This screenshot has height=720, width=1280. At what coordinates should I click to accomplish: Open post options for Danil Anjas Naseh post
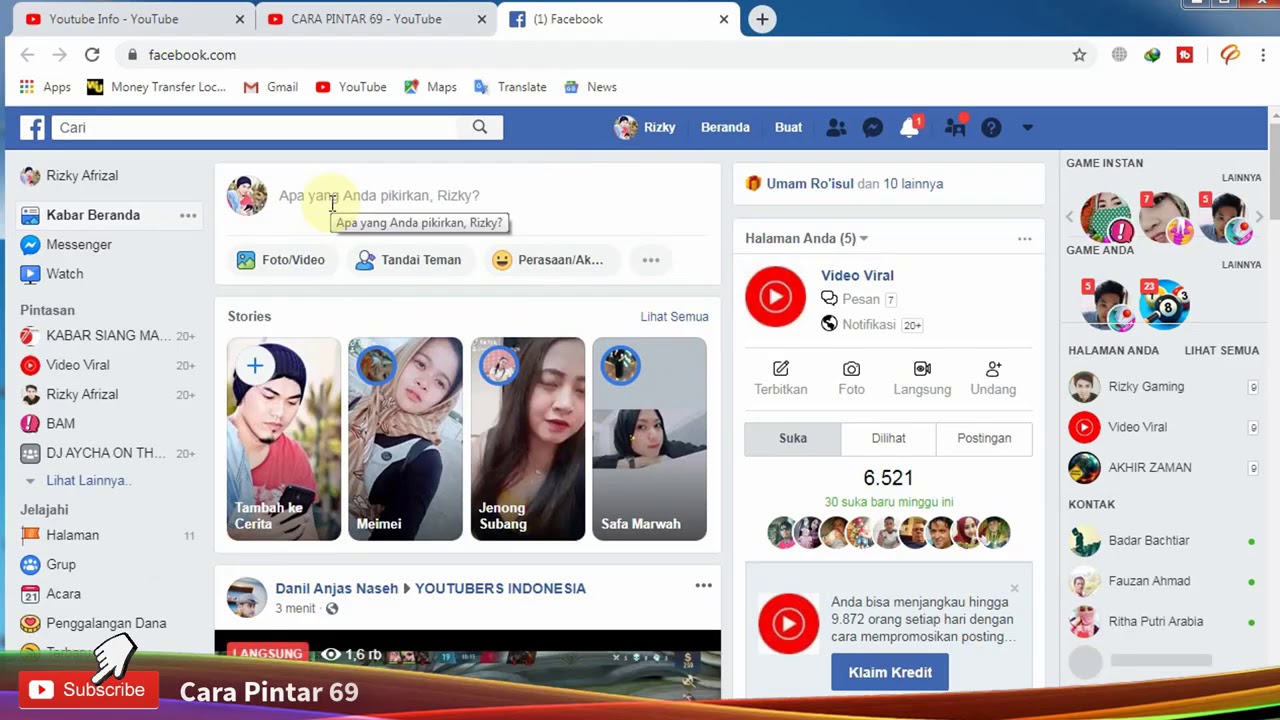coord(703,586)
